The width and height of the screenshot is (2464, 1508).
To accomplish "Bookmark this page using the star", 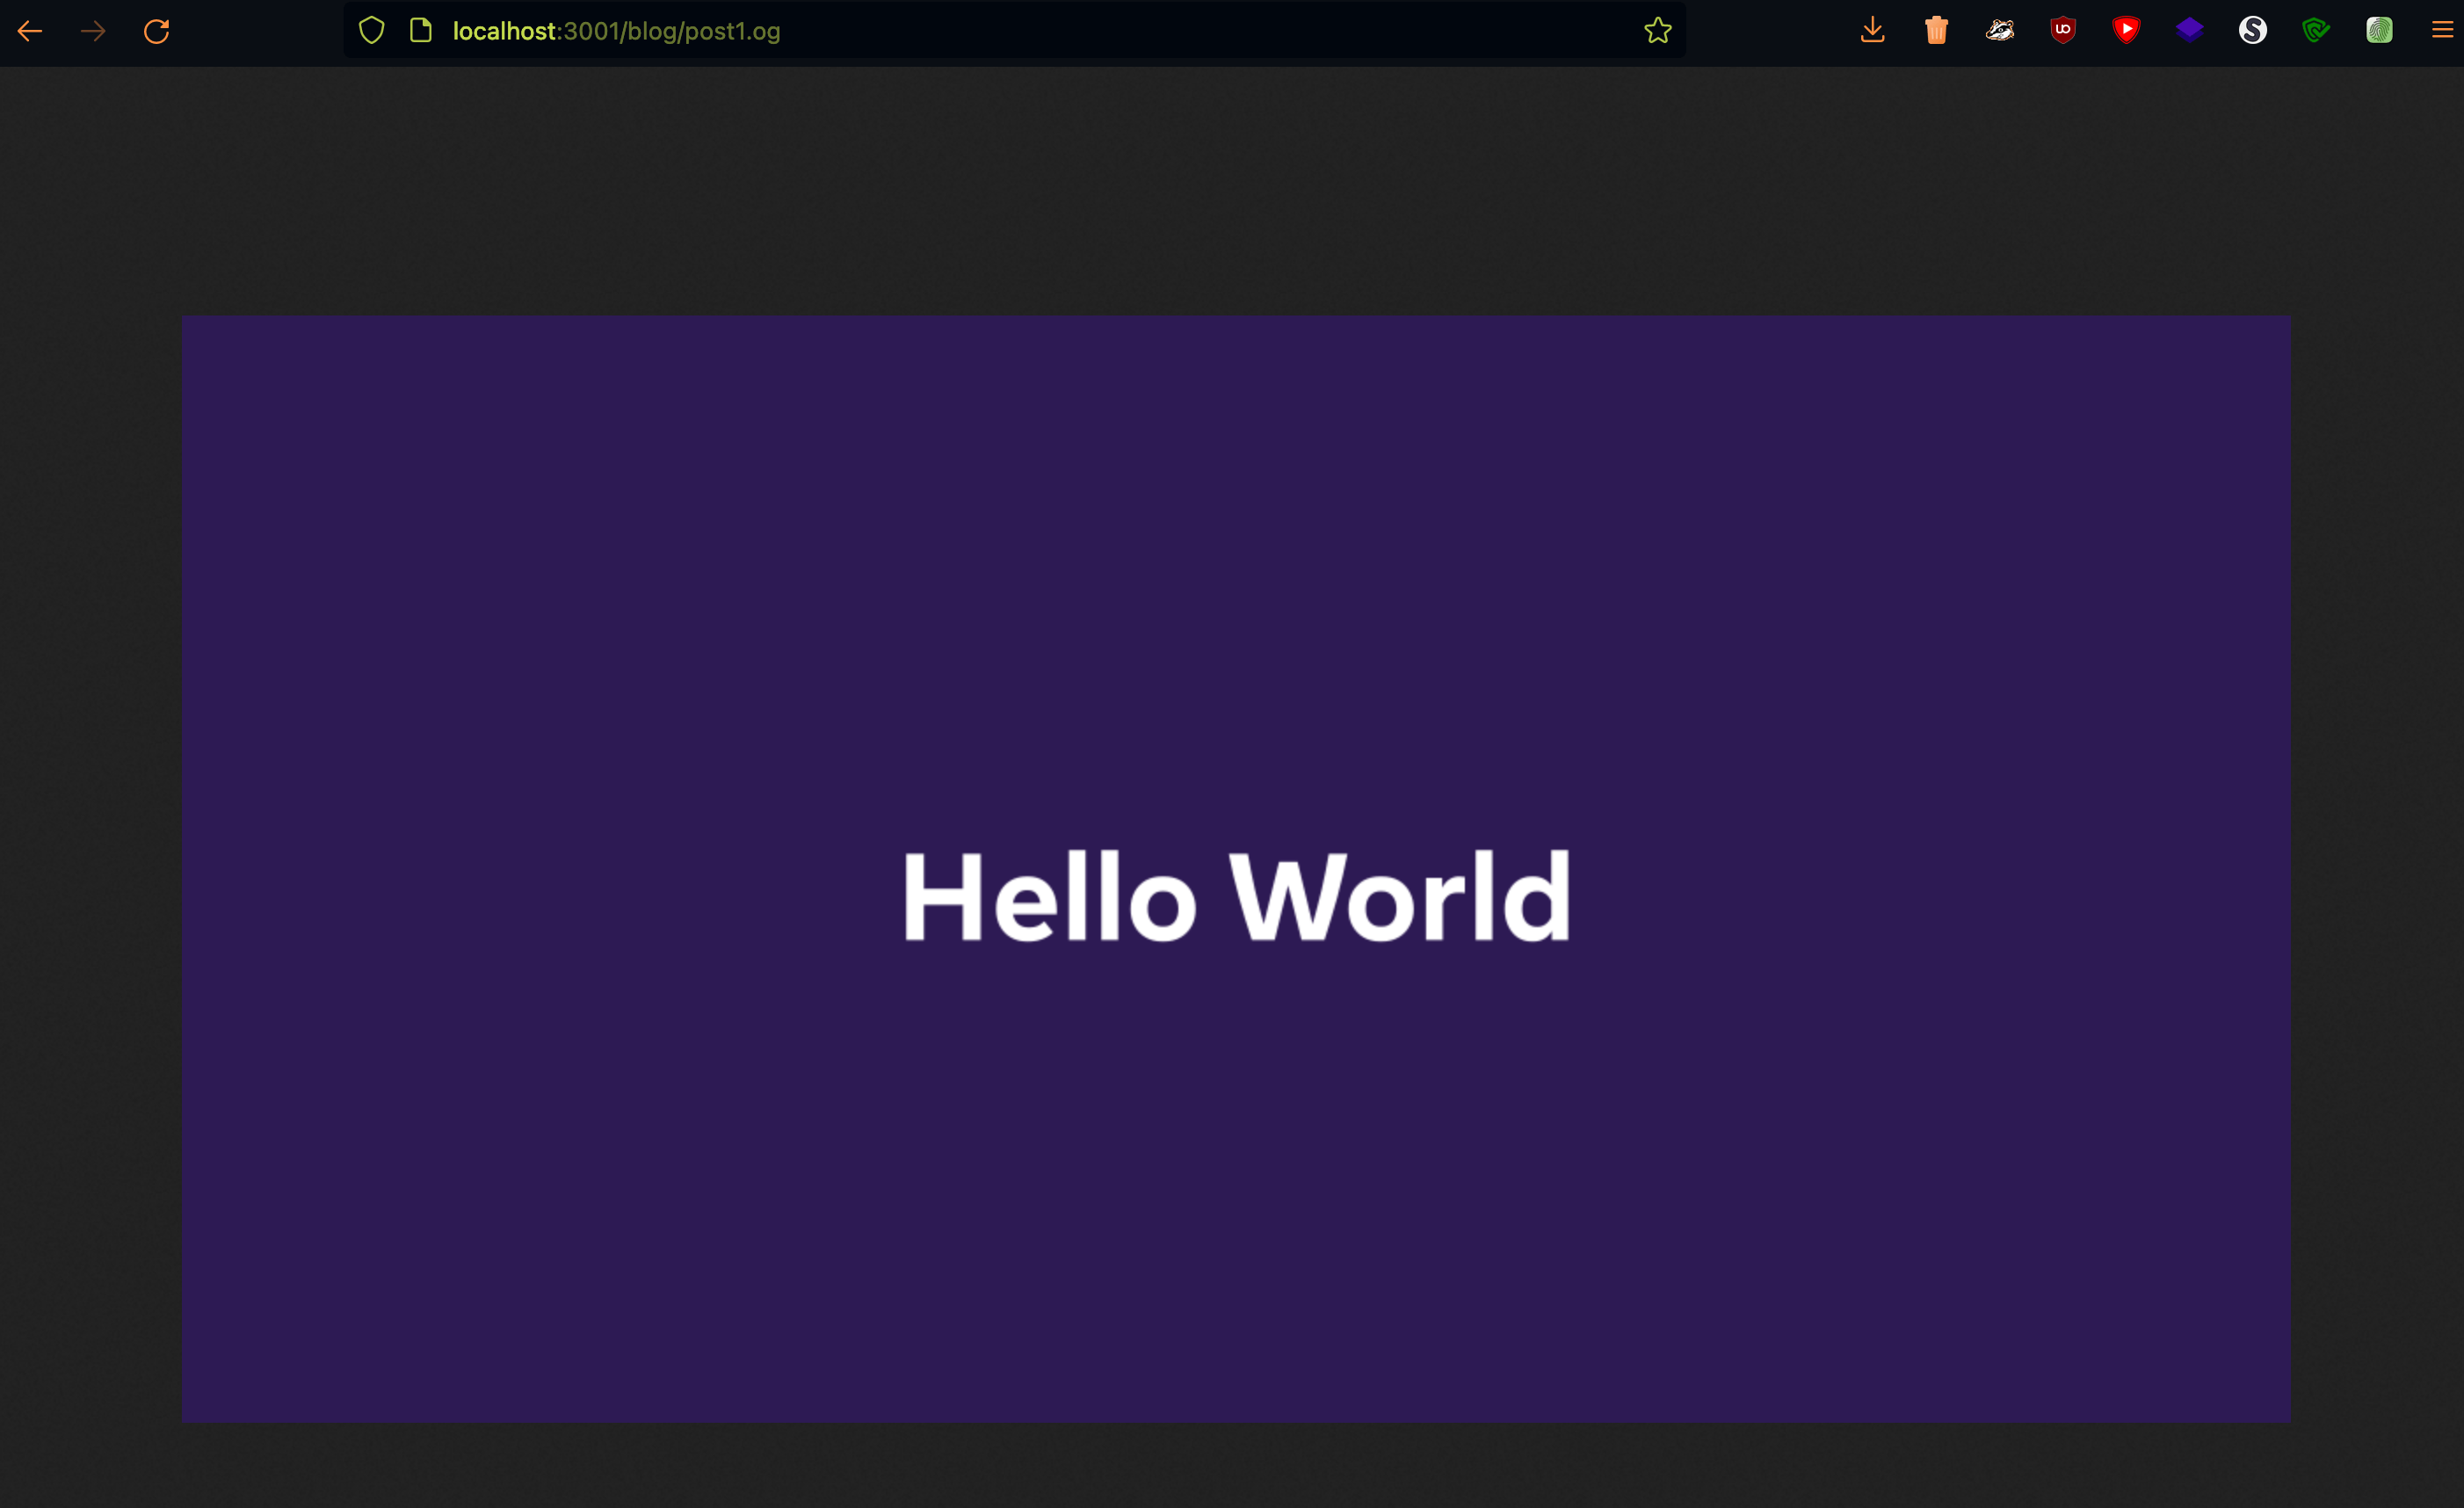I will pyautogui.click(x=1657, y=30).
